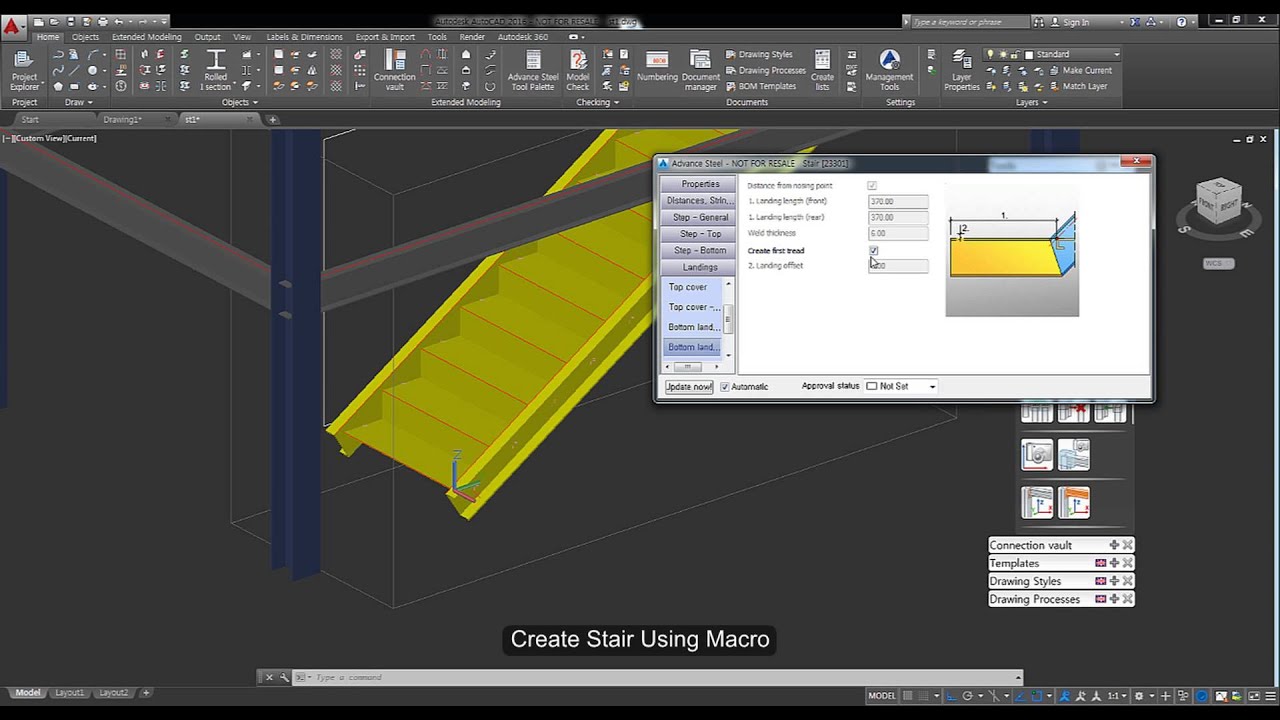
Task: Open the Connection vault icon
Action: 394,70
